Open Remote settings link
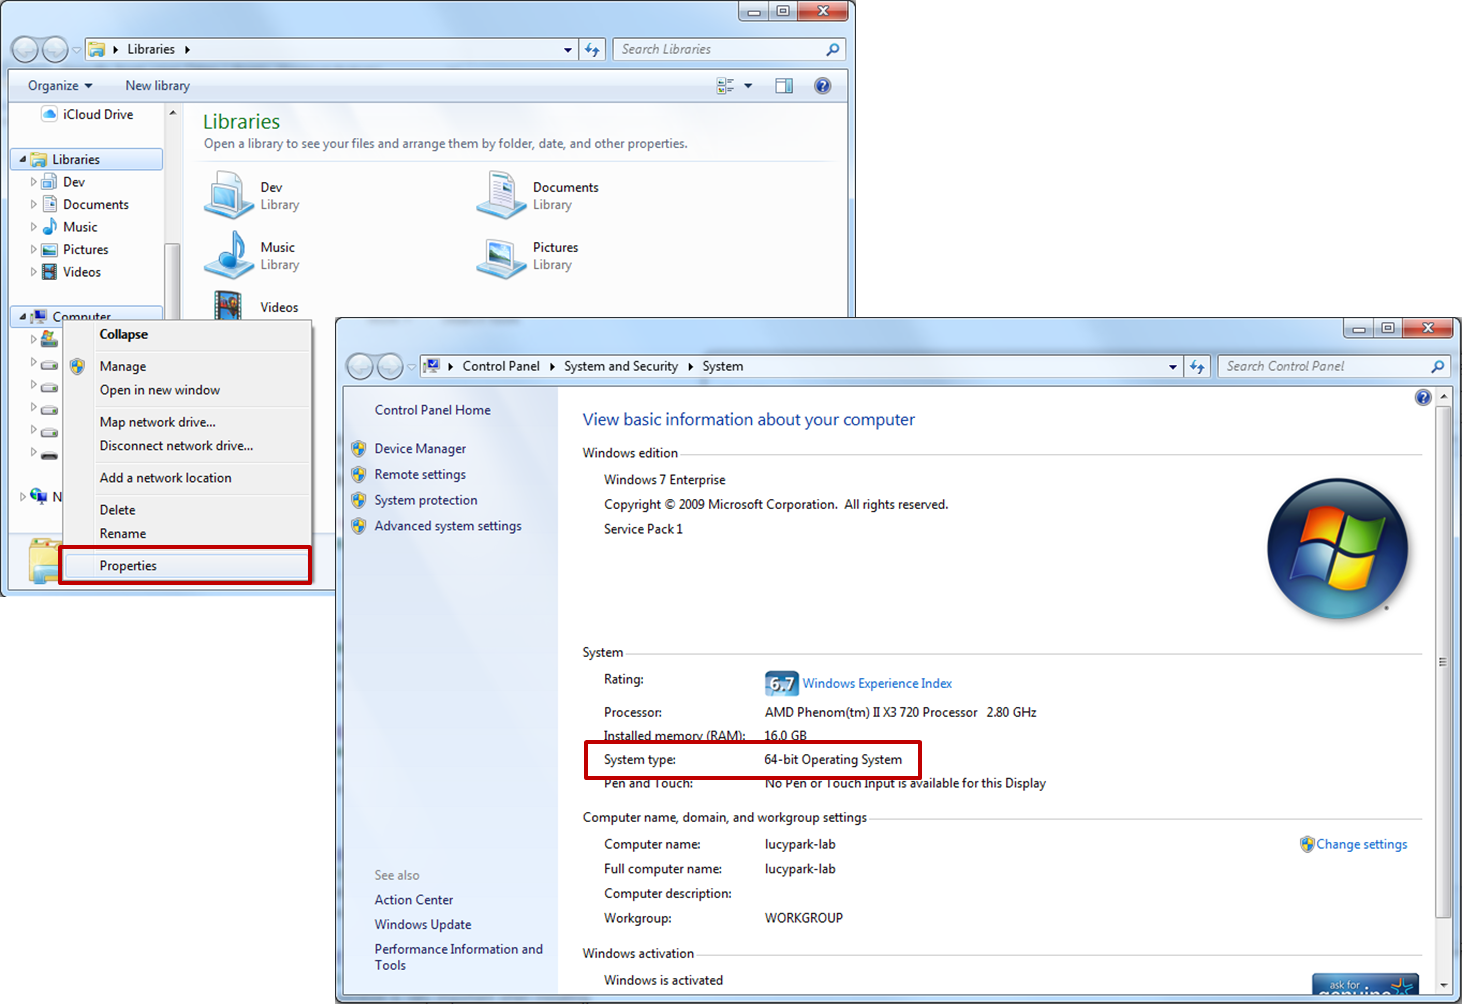Image resolution: width=1462 pixels, height=1004 pixels. tap(420, 475)
